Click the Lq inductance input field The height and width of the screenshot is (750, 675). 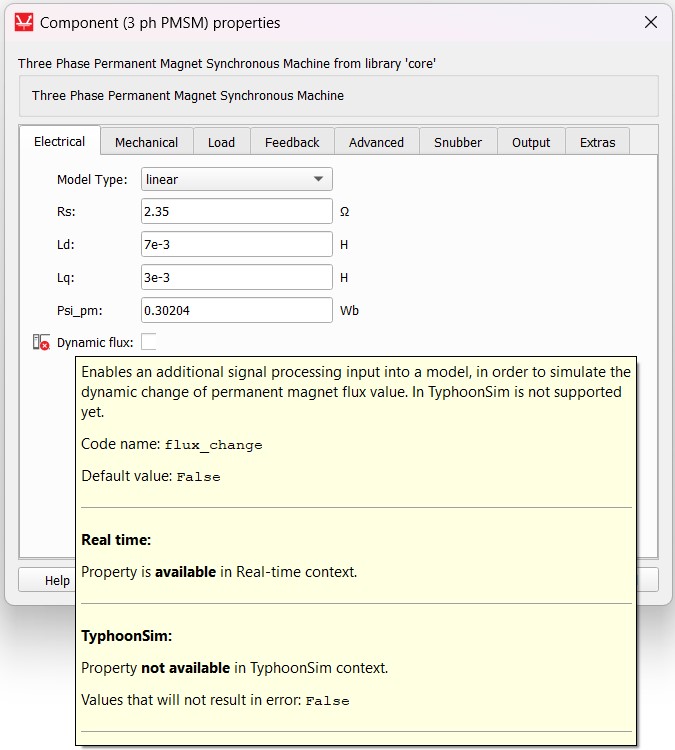click(236, 277)
